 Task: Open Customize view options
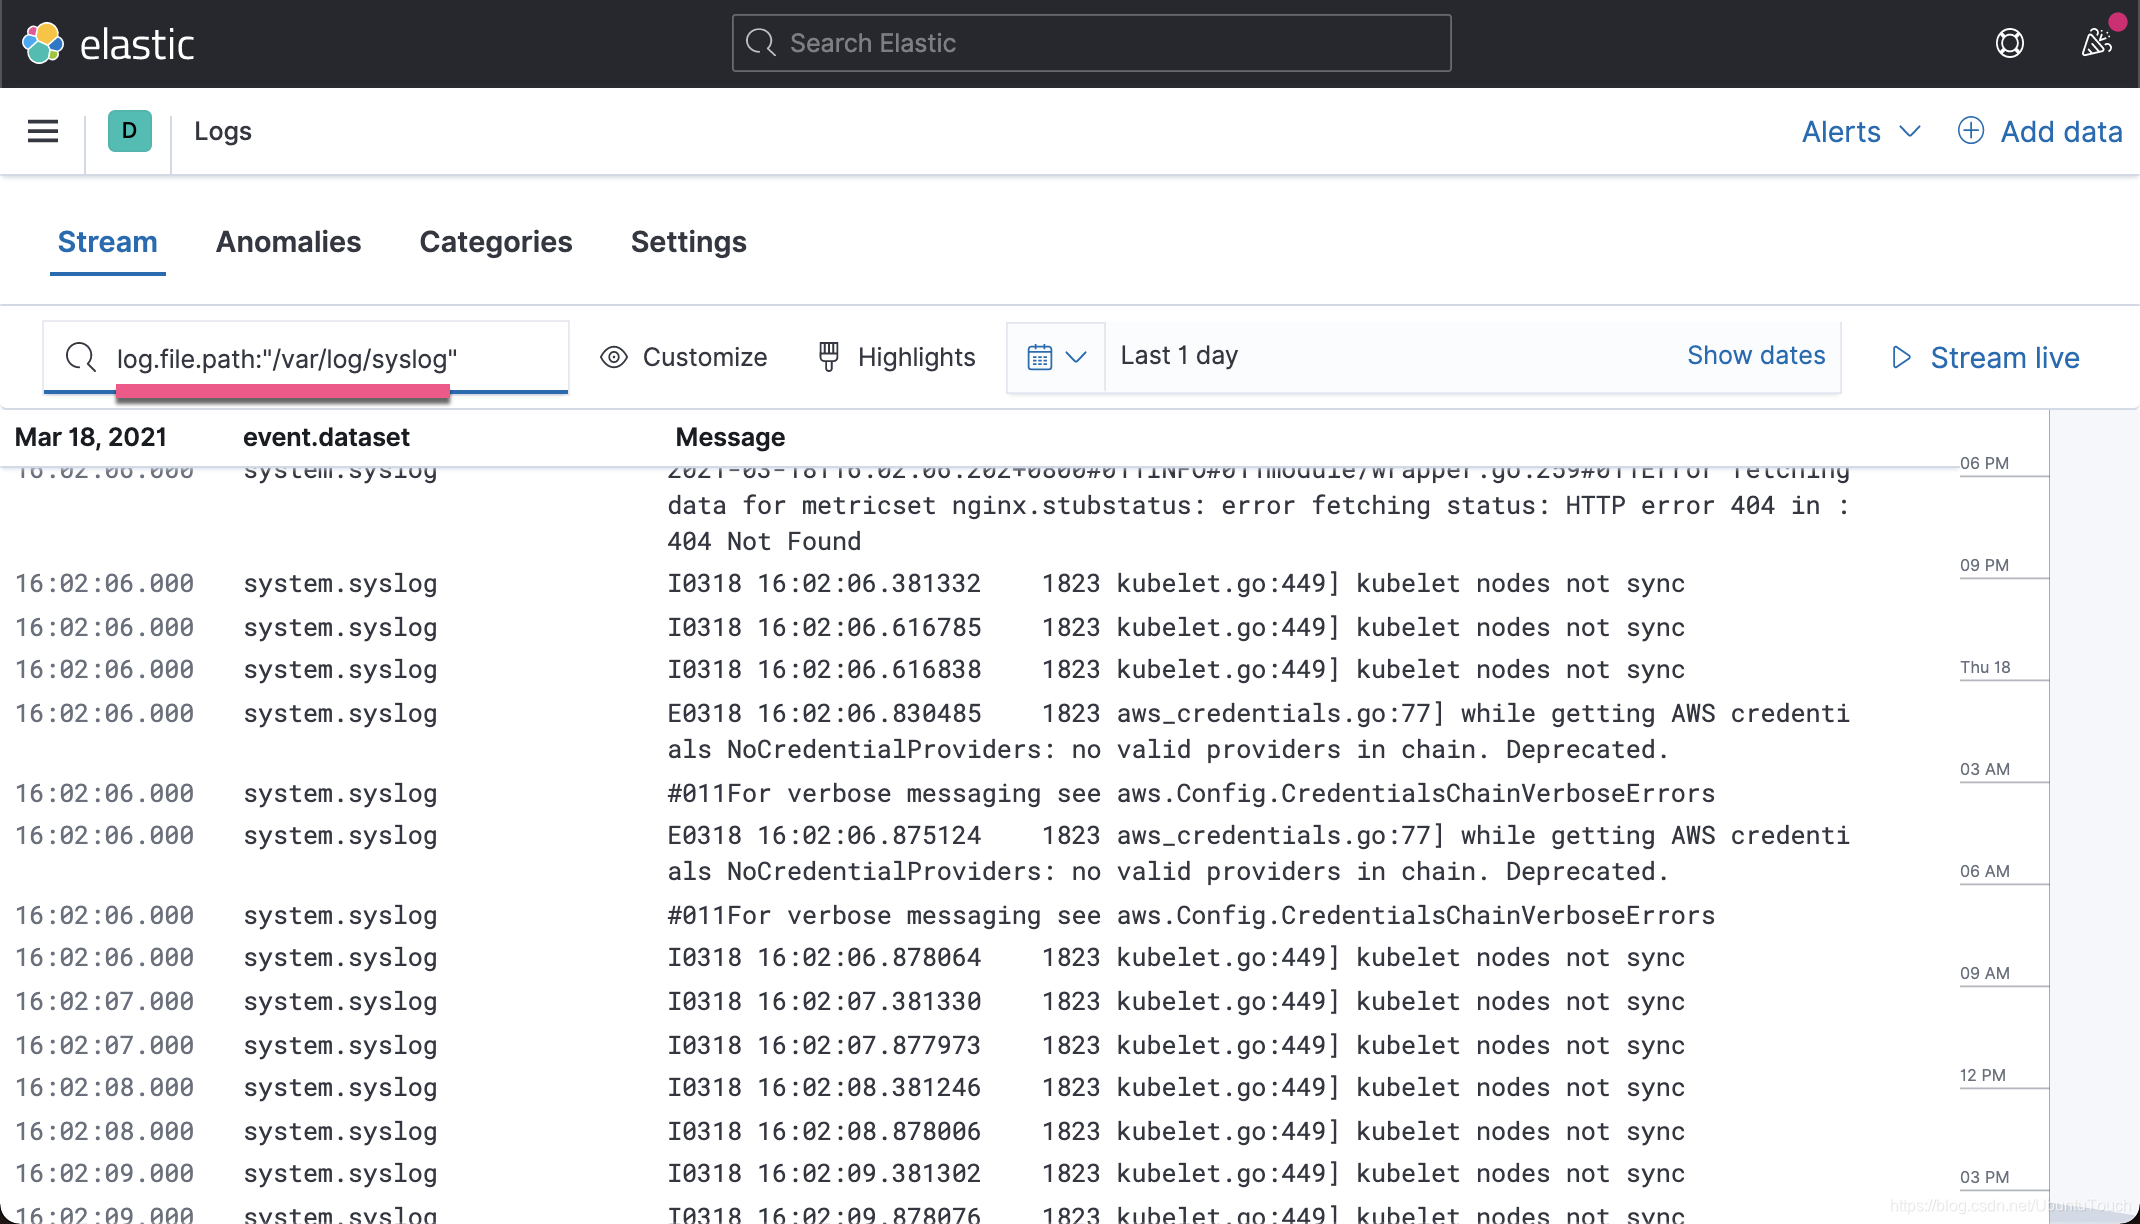click(x=684, y=357)
